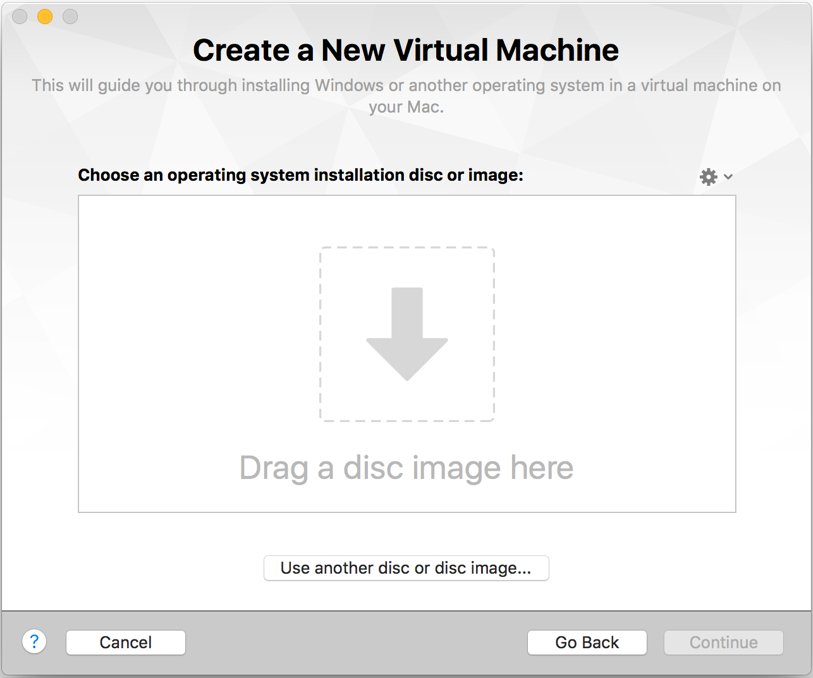Click the grayed-out Continue button

(x=723, y=642)
